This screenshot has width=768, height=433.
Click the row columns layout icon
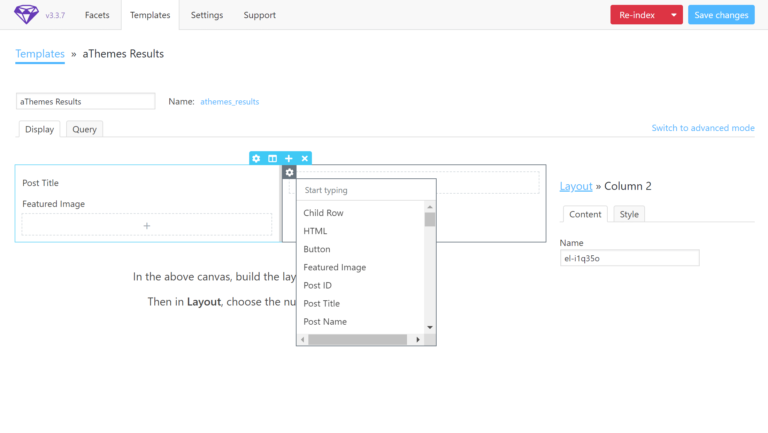pyautogui.click(x=272, y=158)
